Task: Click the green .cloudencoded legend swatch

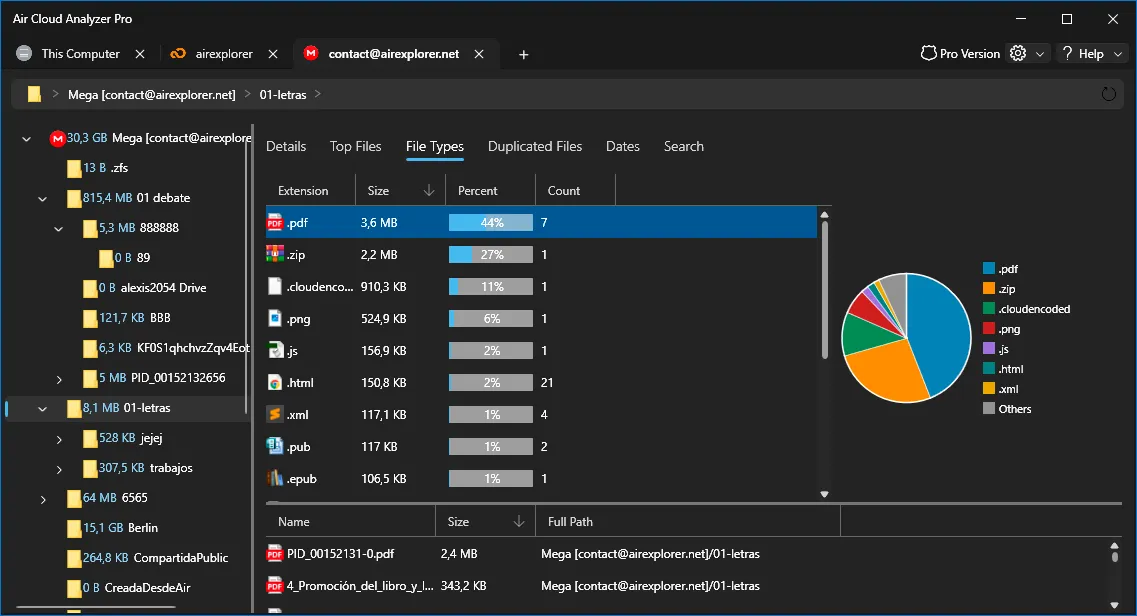Action: (989, 309)
